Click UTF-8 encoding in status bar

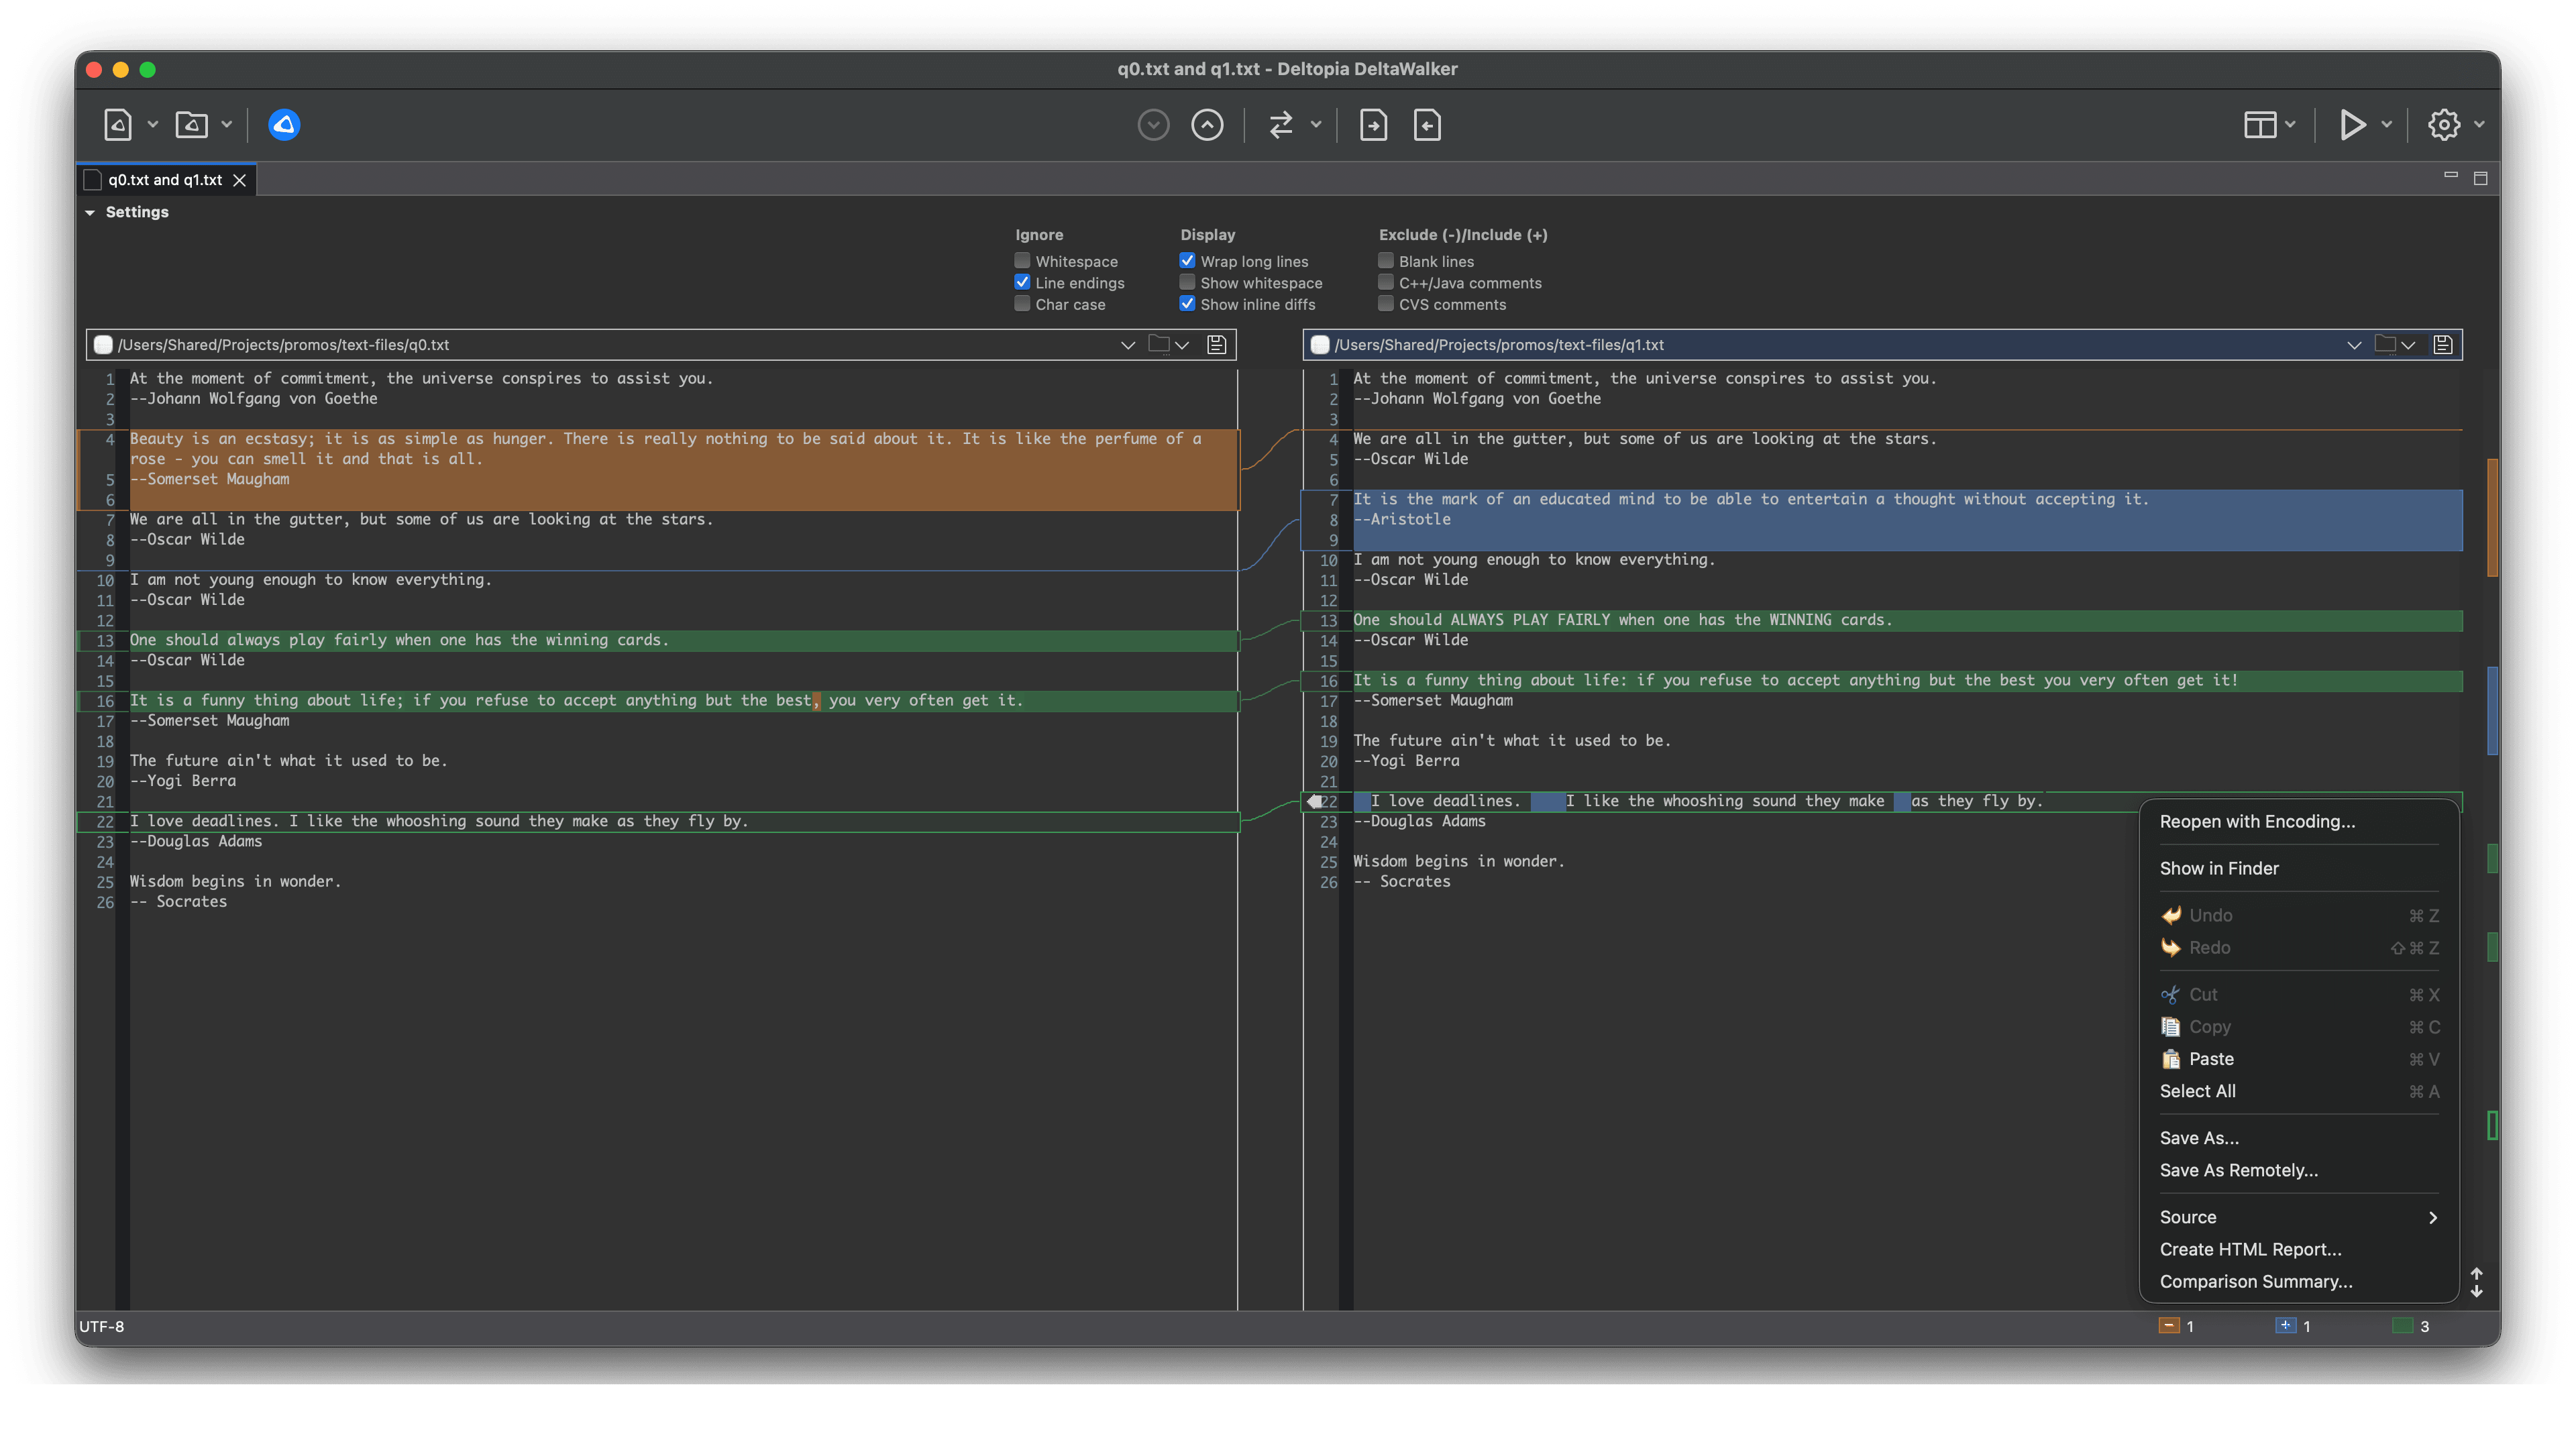102,1326
